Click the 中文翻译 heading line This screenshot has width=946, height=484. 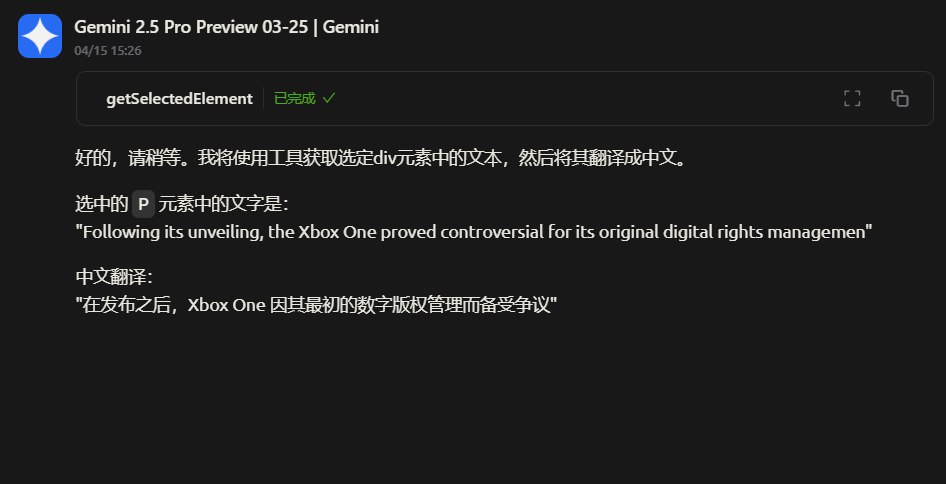pyautogui.click(x=113, y=277)
